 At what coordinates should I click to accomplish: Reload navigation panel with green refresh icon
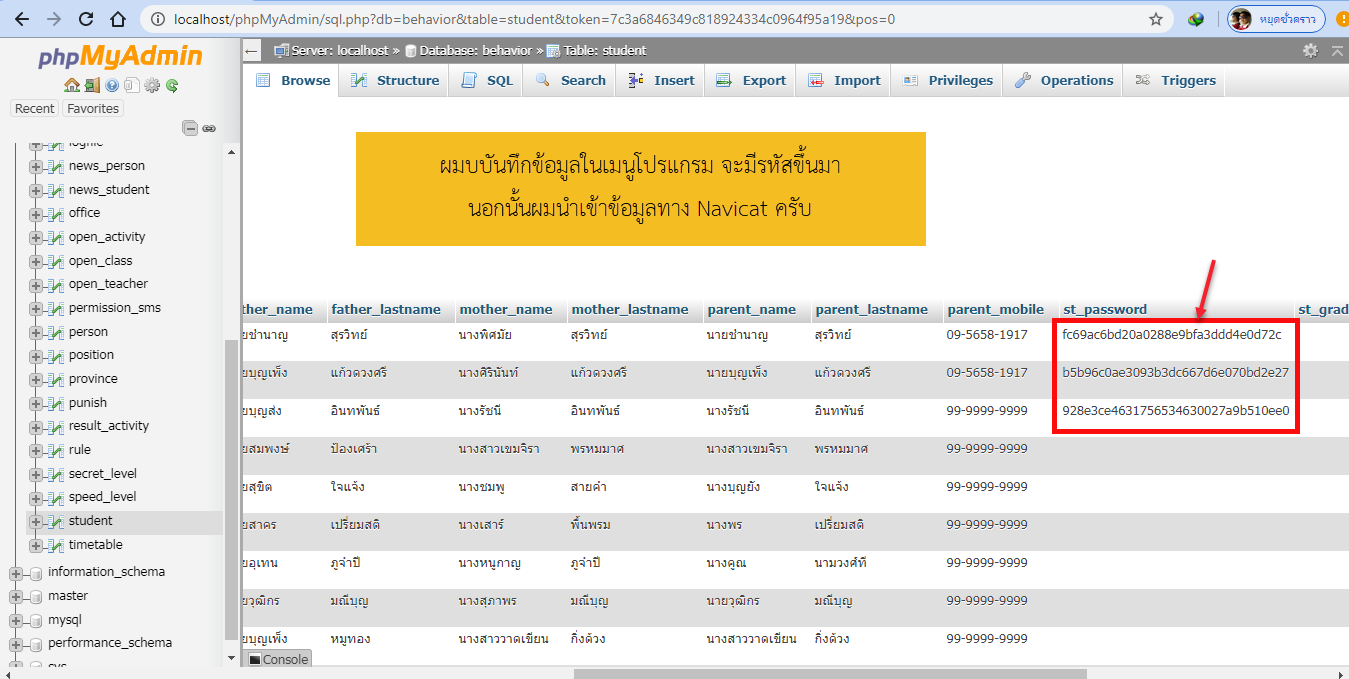click(172, 86)
